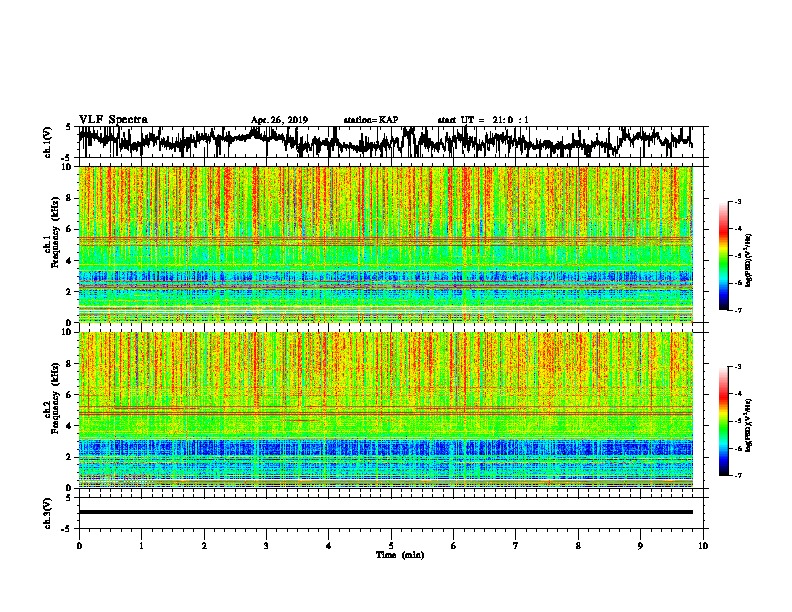Click the "-3" tick on ch.1 colorbar
The height and width of the screenshot is (612, 792).
[x=738, y=202]
